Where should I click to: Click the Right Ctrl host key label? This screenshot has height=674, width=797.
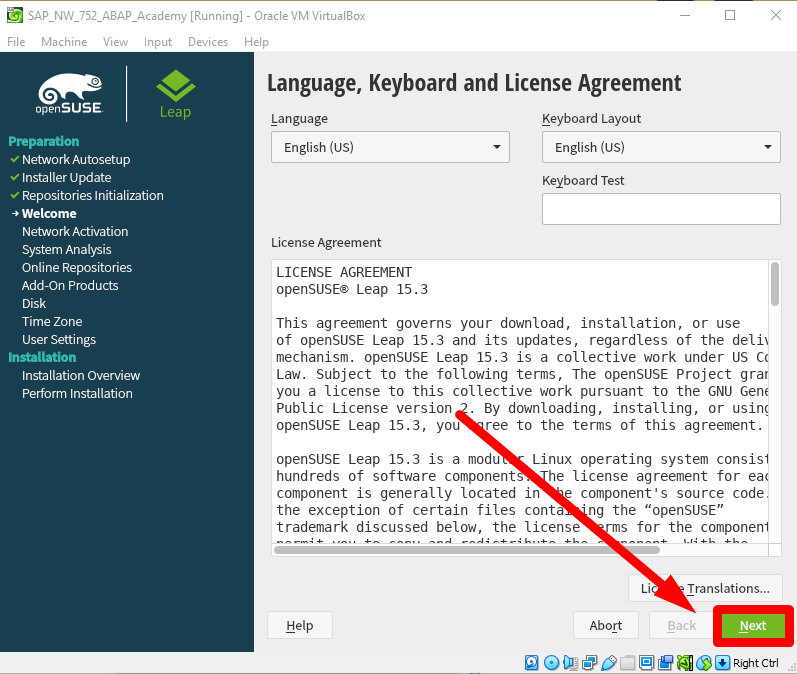(755, 663)
